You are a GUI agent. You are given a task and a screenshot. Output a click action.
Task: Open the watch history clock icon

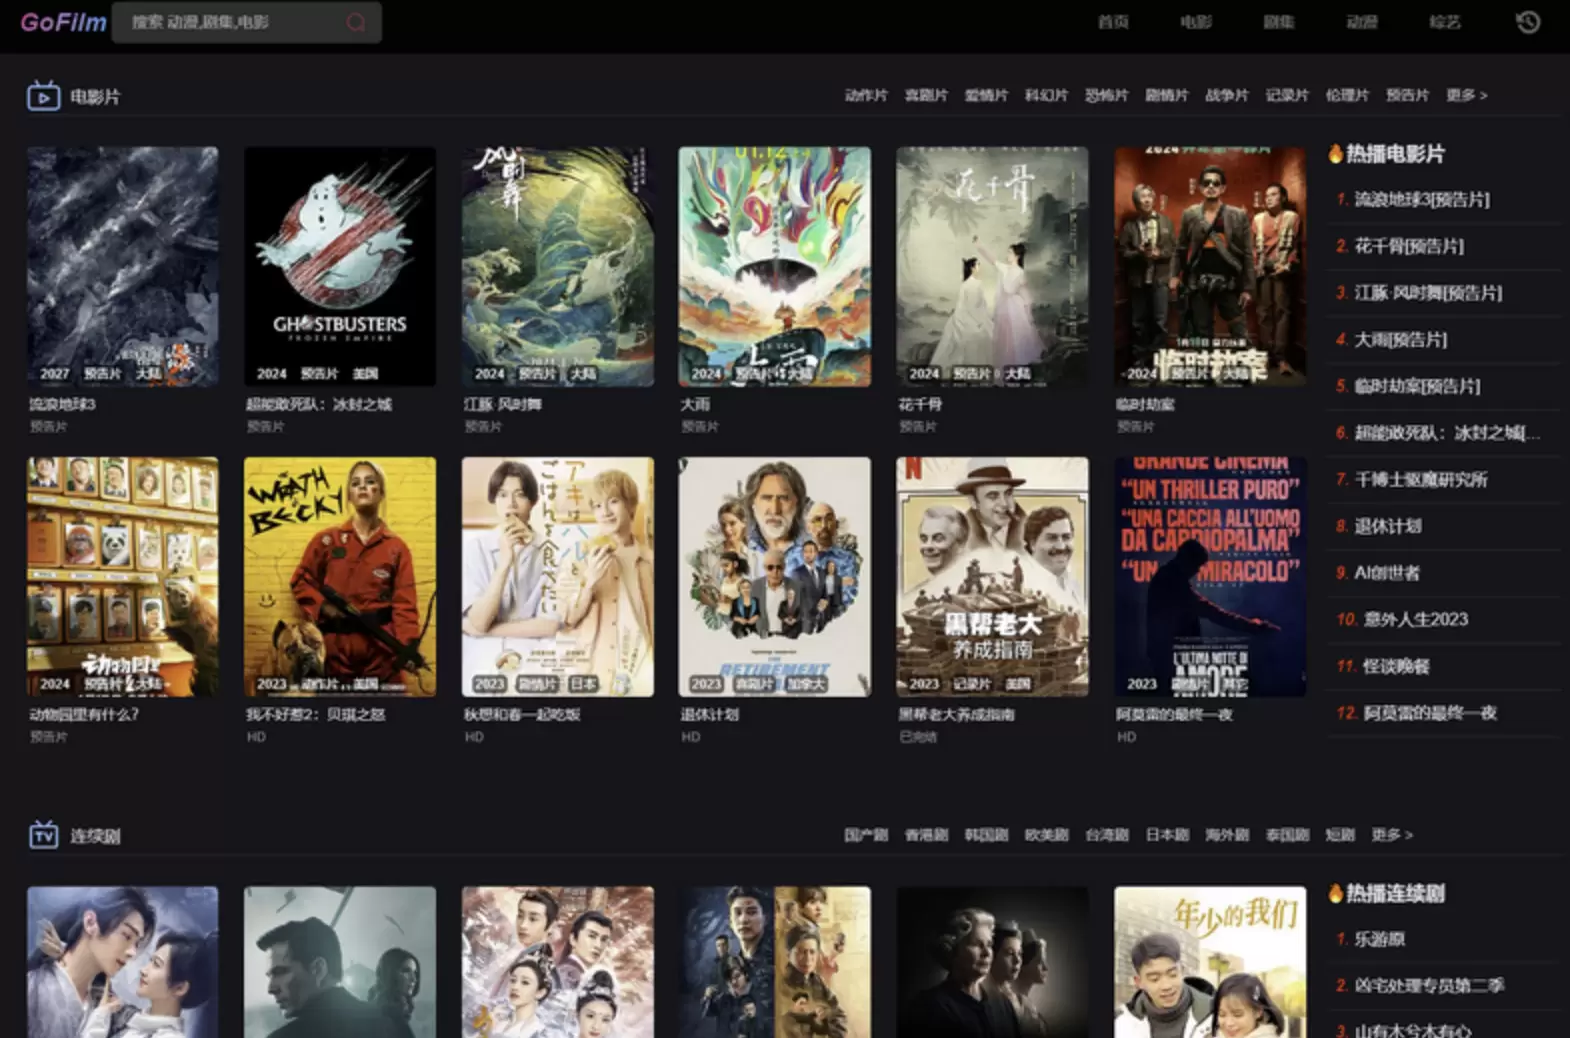pos(1528,22)
